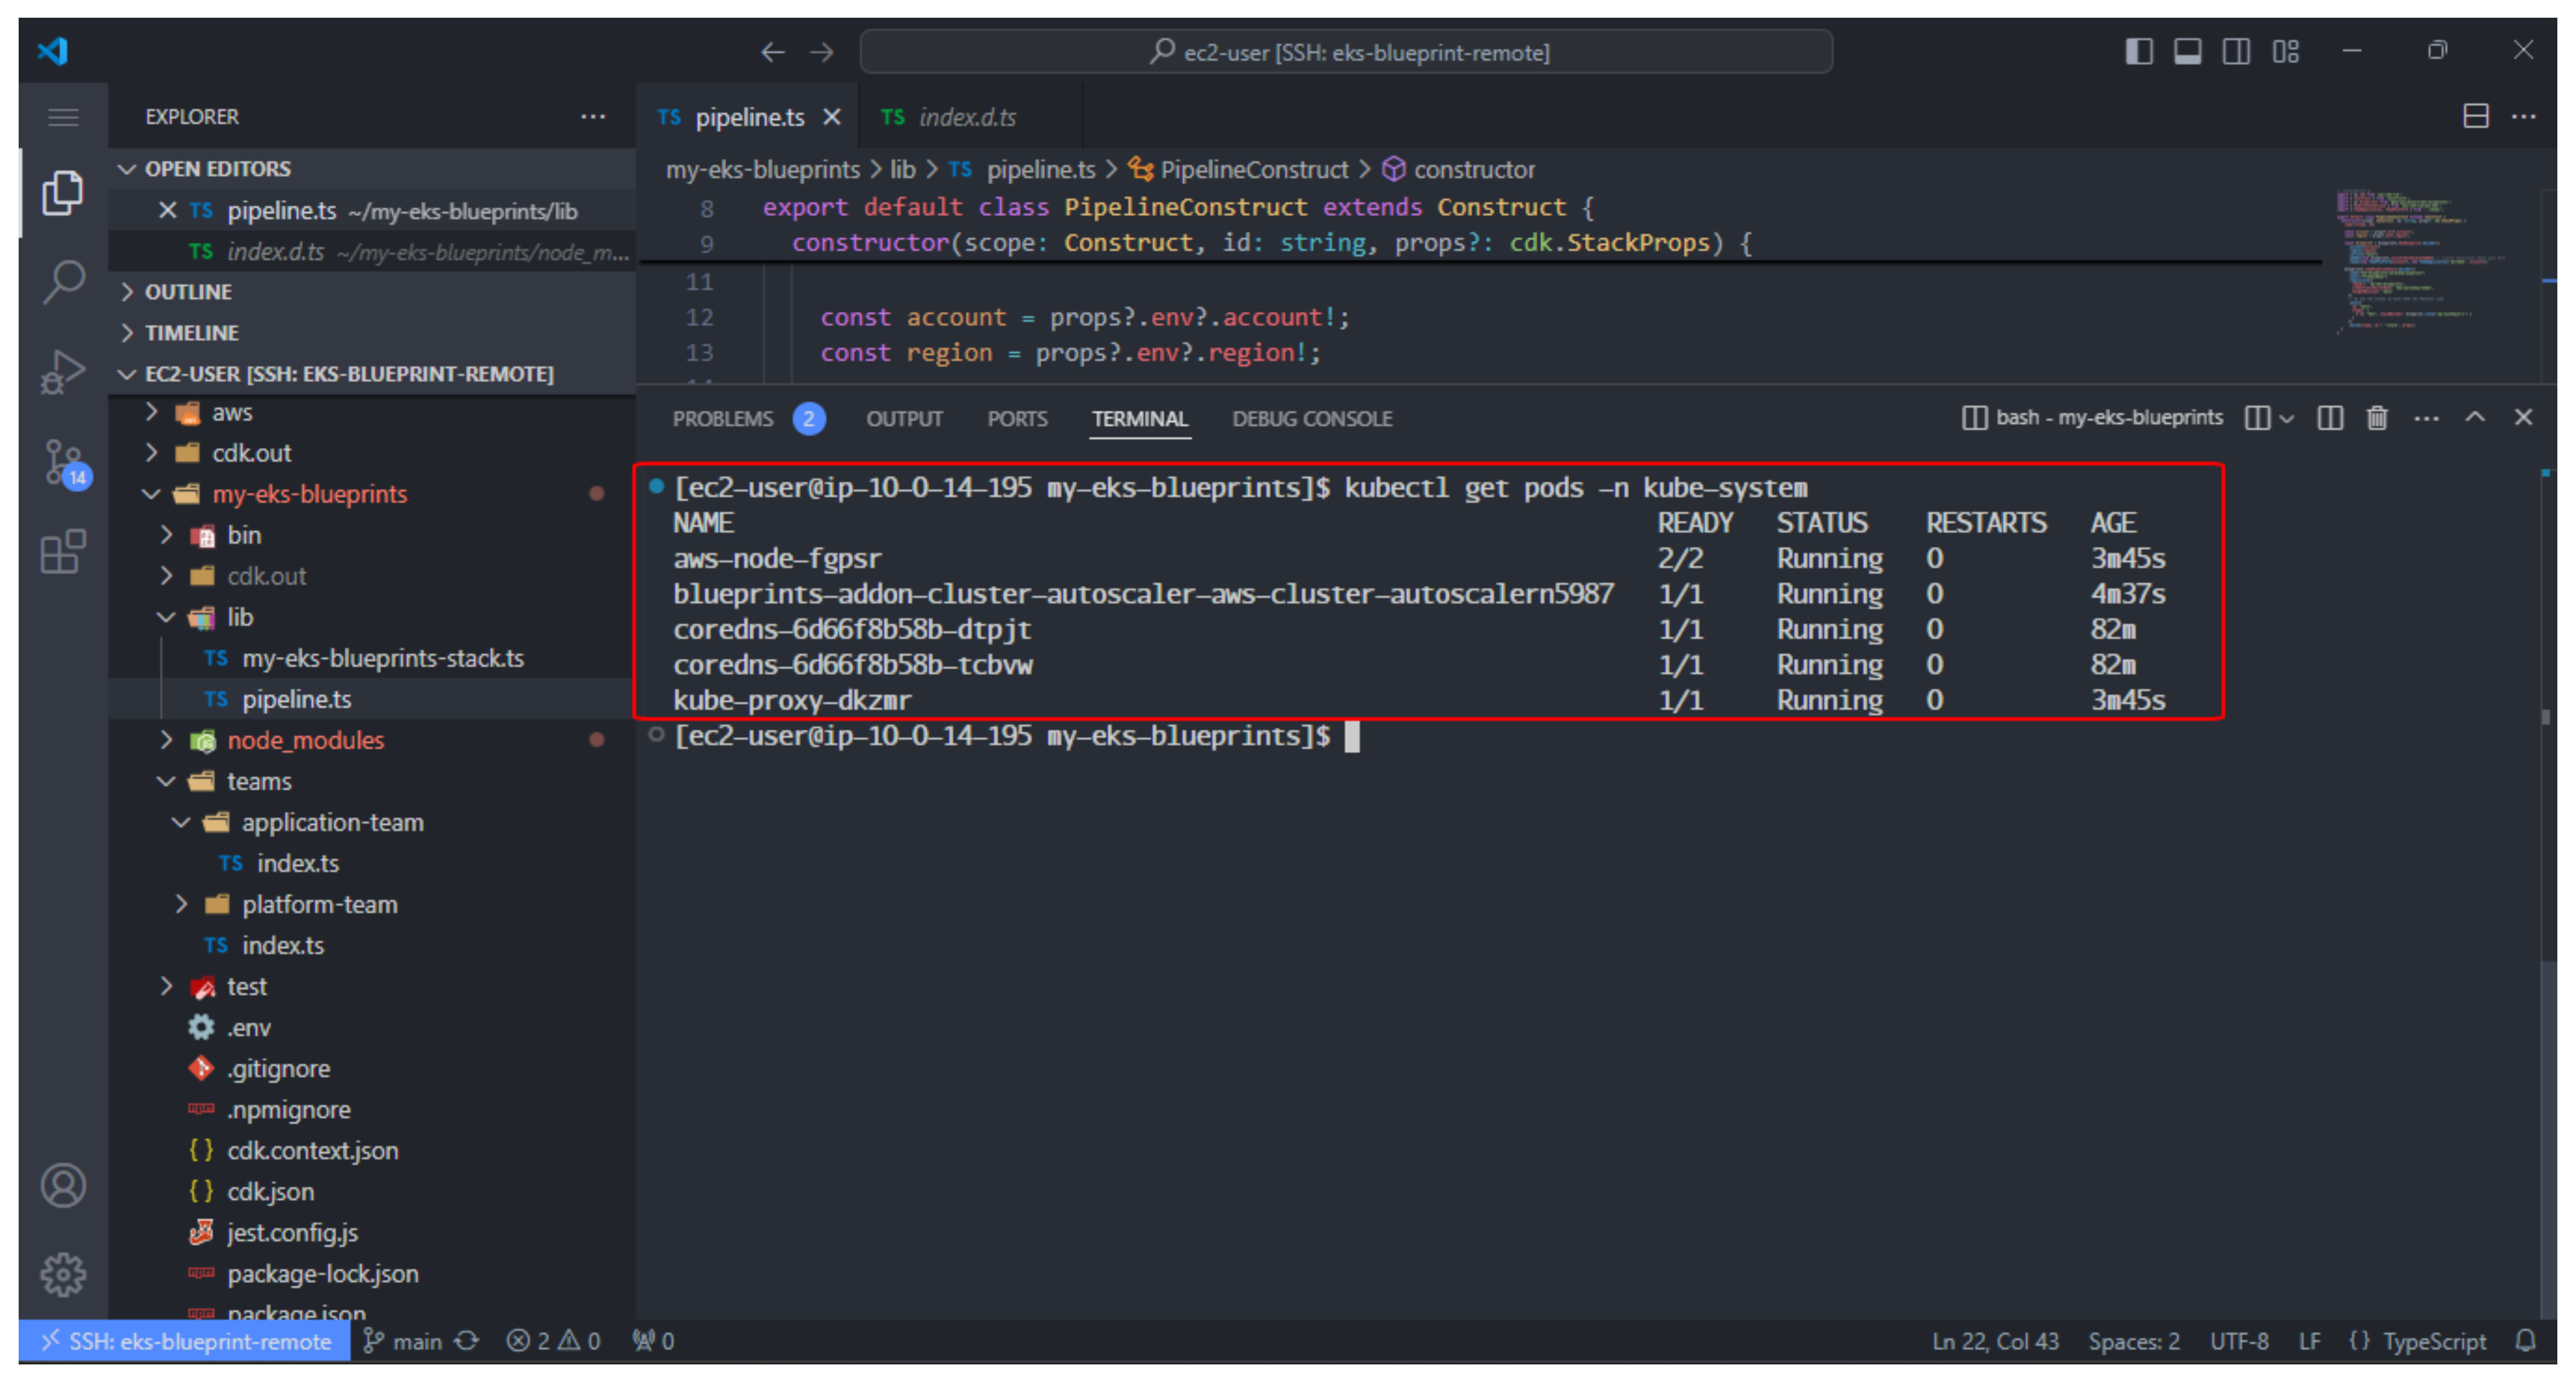The height and width of the screenshot is (1384, 2576).
Task: Open the Extensions view icon
Action: [x=63, y=552]
